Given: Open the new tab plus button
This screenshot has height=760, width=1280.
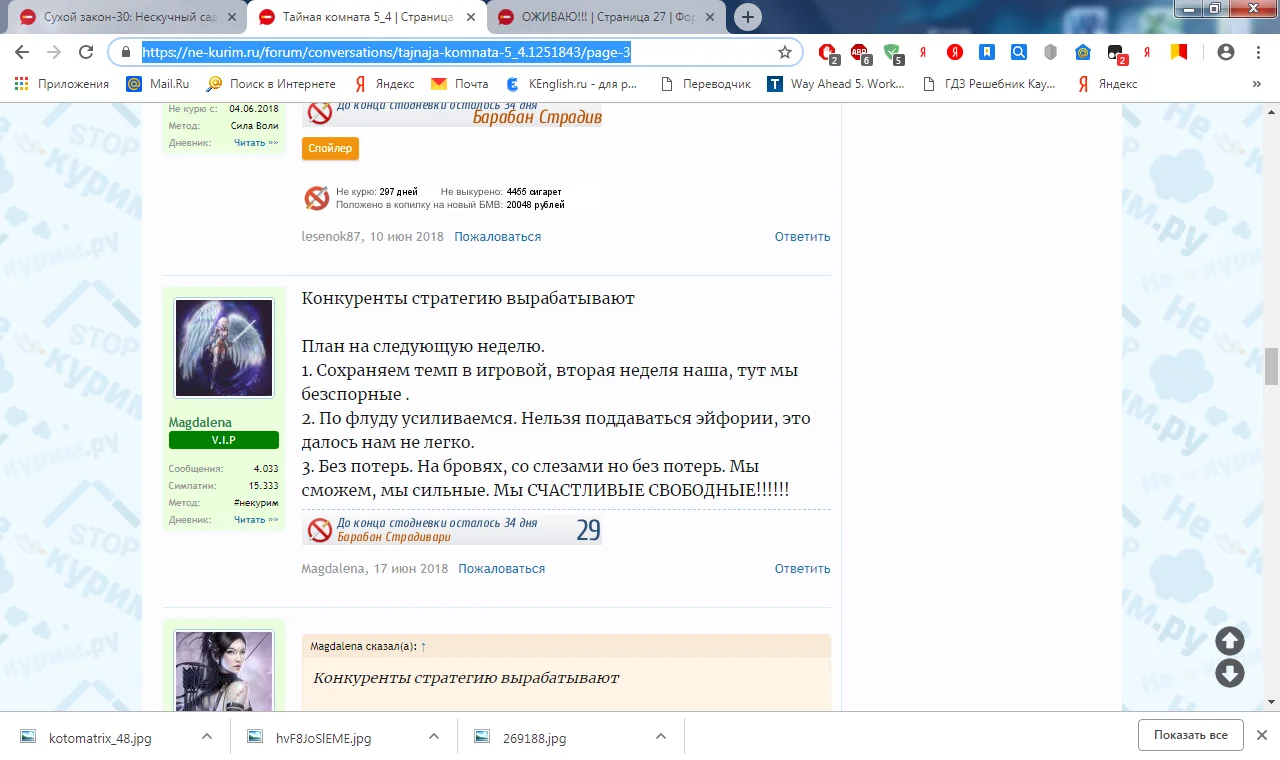Looking at the screenshot, I should coord(748,17).
